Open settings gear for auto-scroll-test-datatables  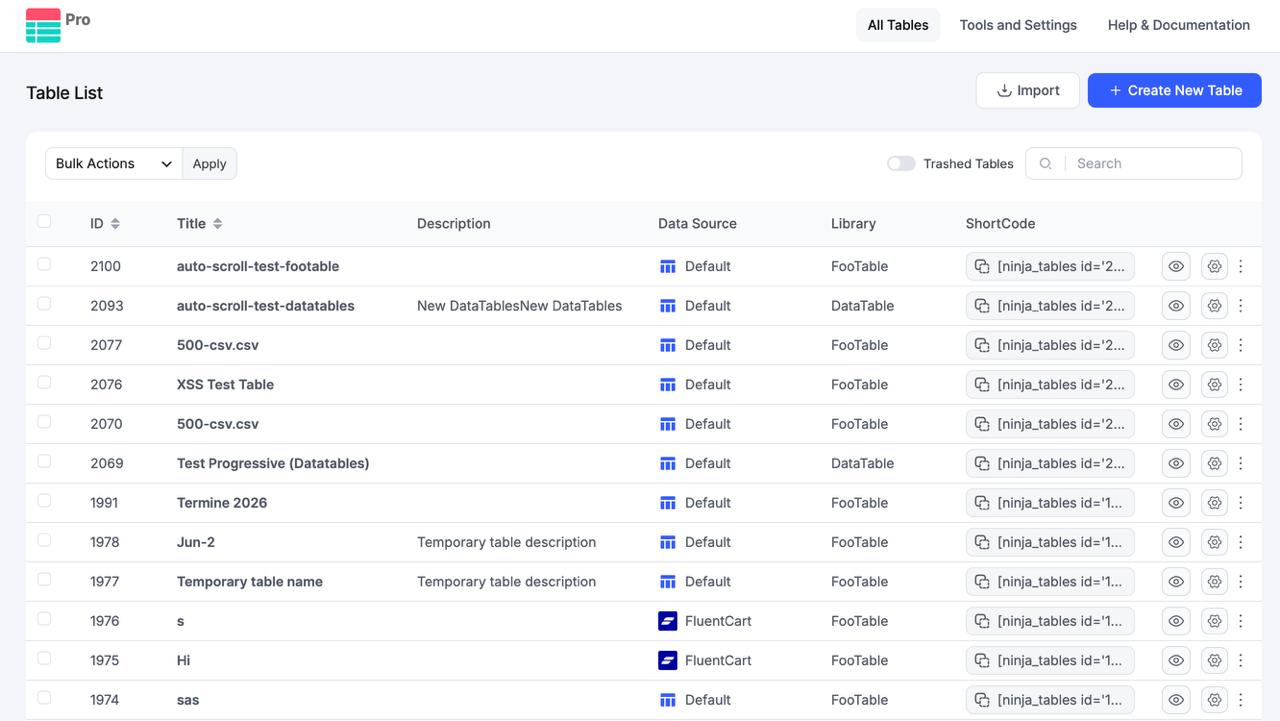pos(1214,306)
